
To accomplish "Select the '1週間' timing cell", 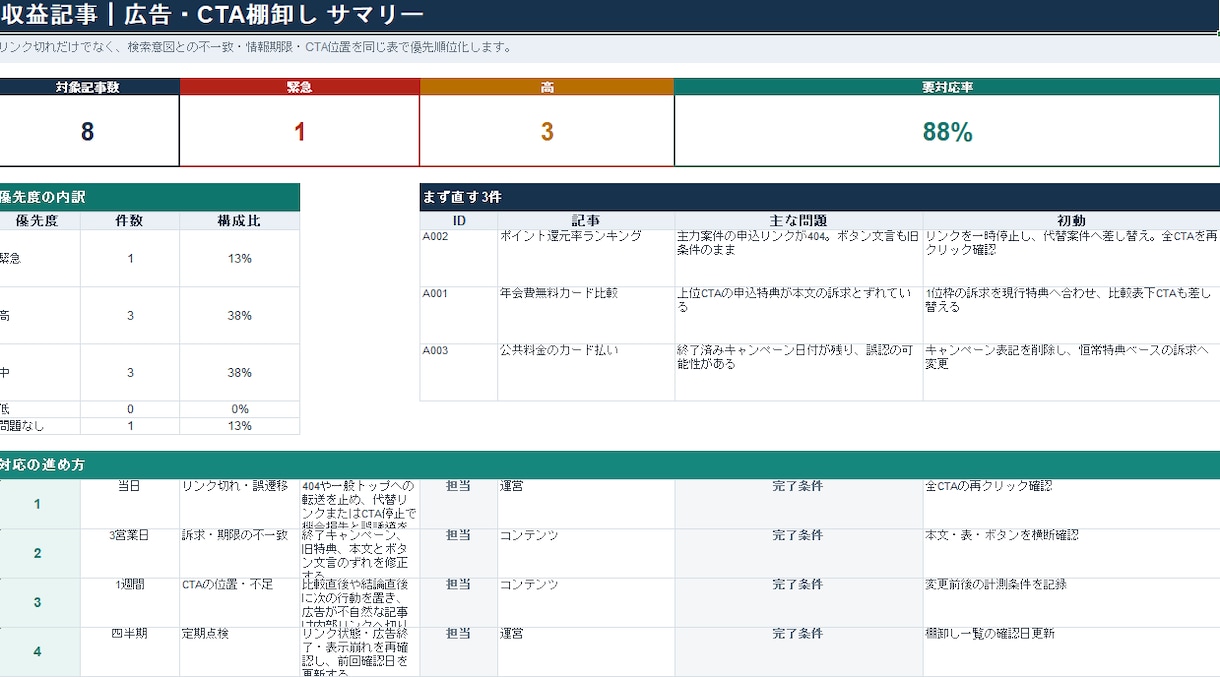I will pyautogui.click(x=130, y=602).
